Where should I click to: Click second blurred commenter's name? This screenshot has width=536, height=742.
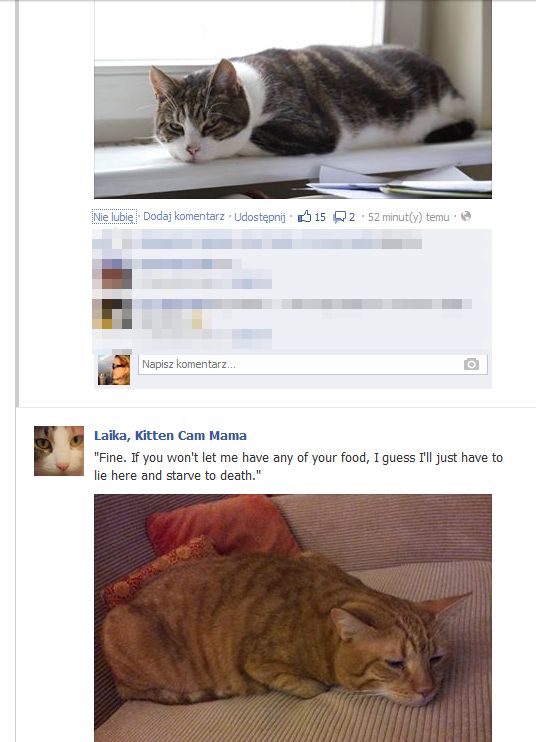tap(201, 304)
